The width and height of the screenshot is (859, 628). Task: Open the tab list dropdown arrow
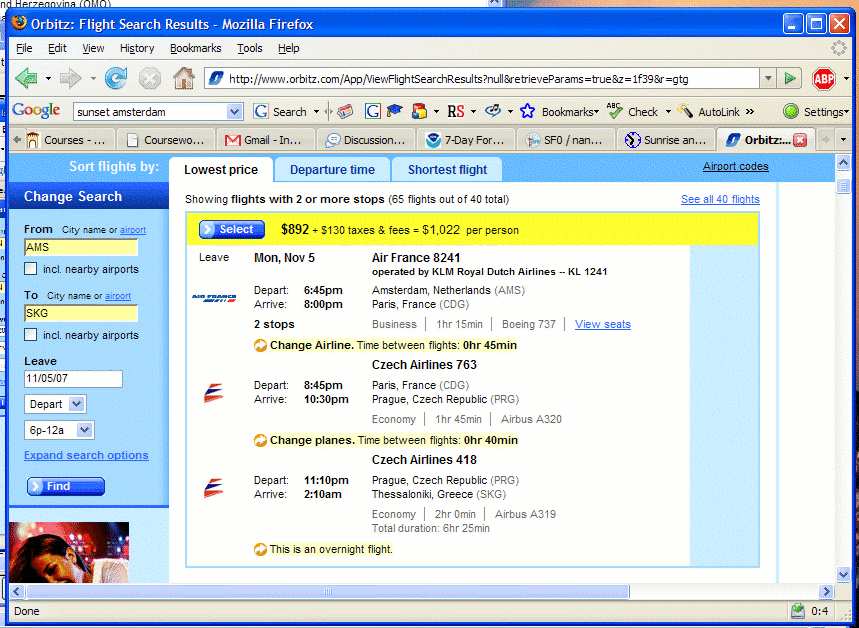(844, 140)
